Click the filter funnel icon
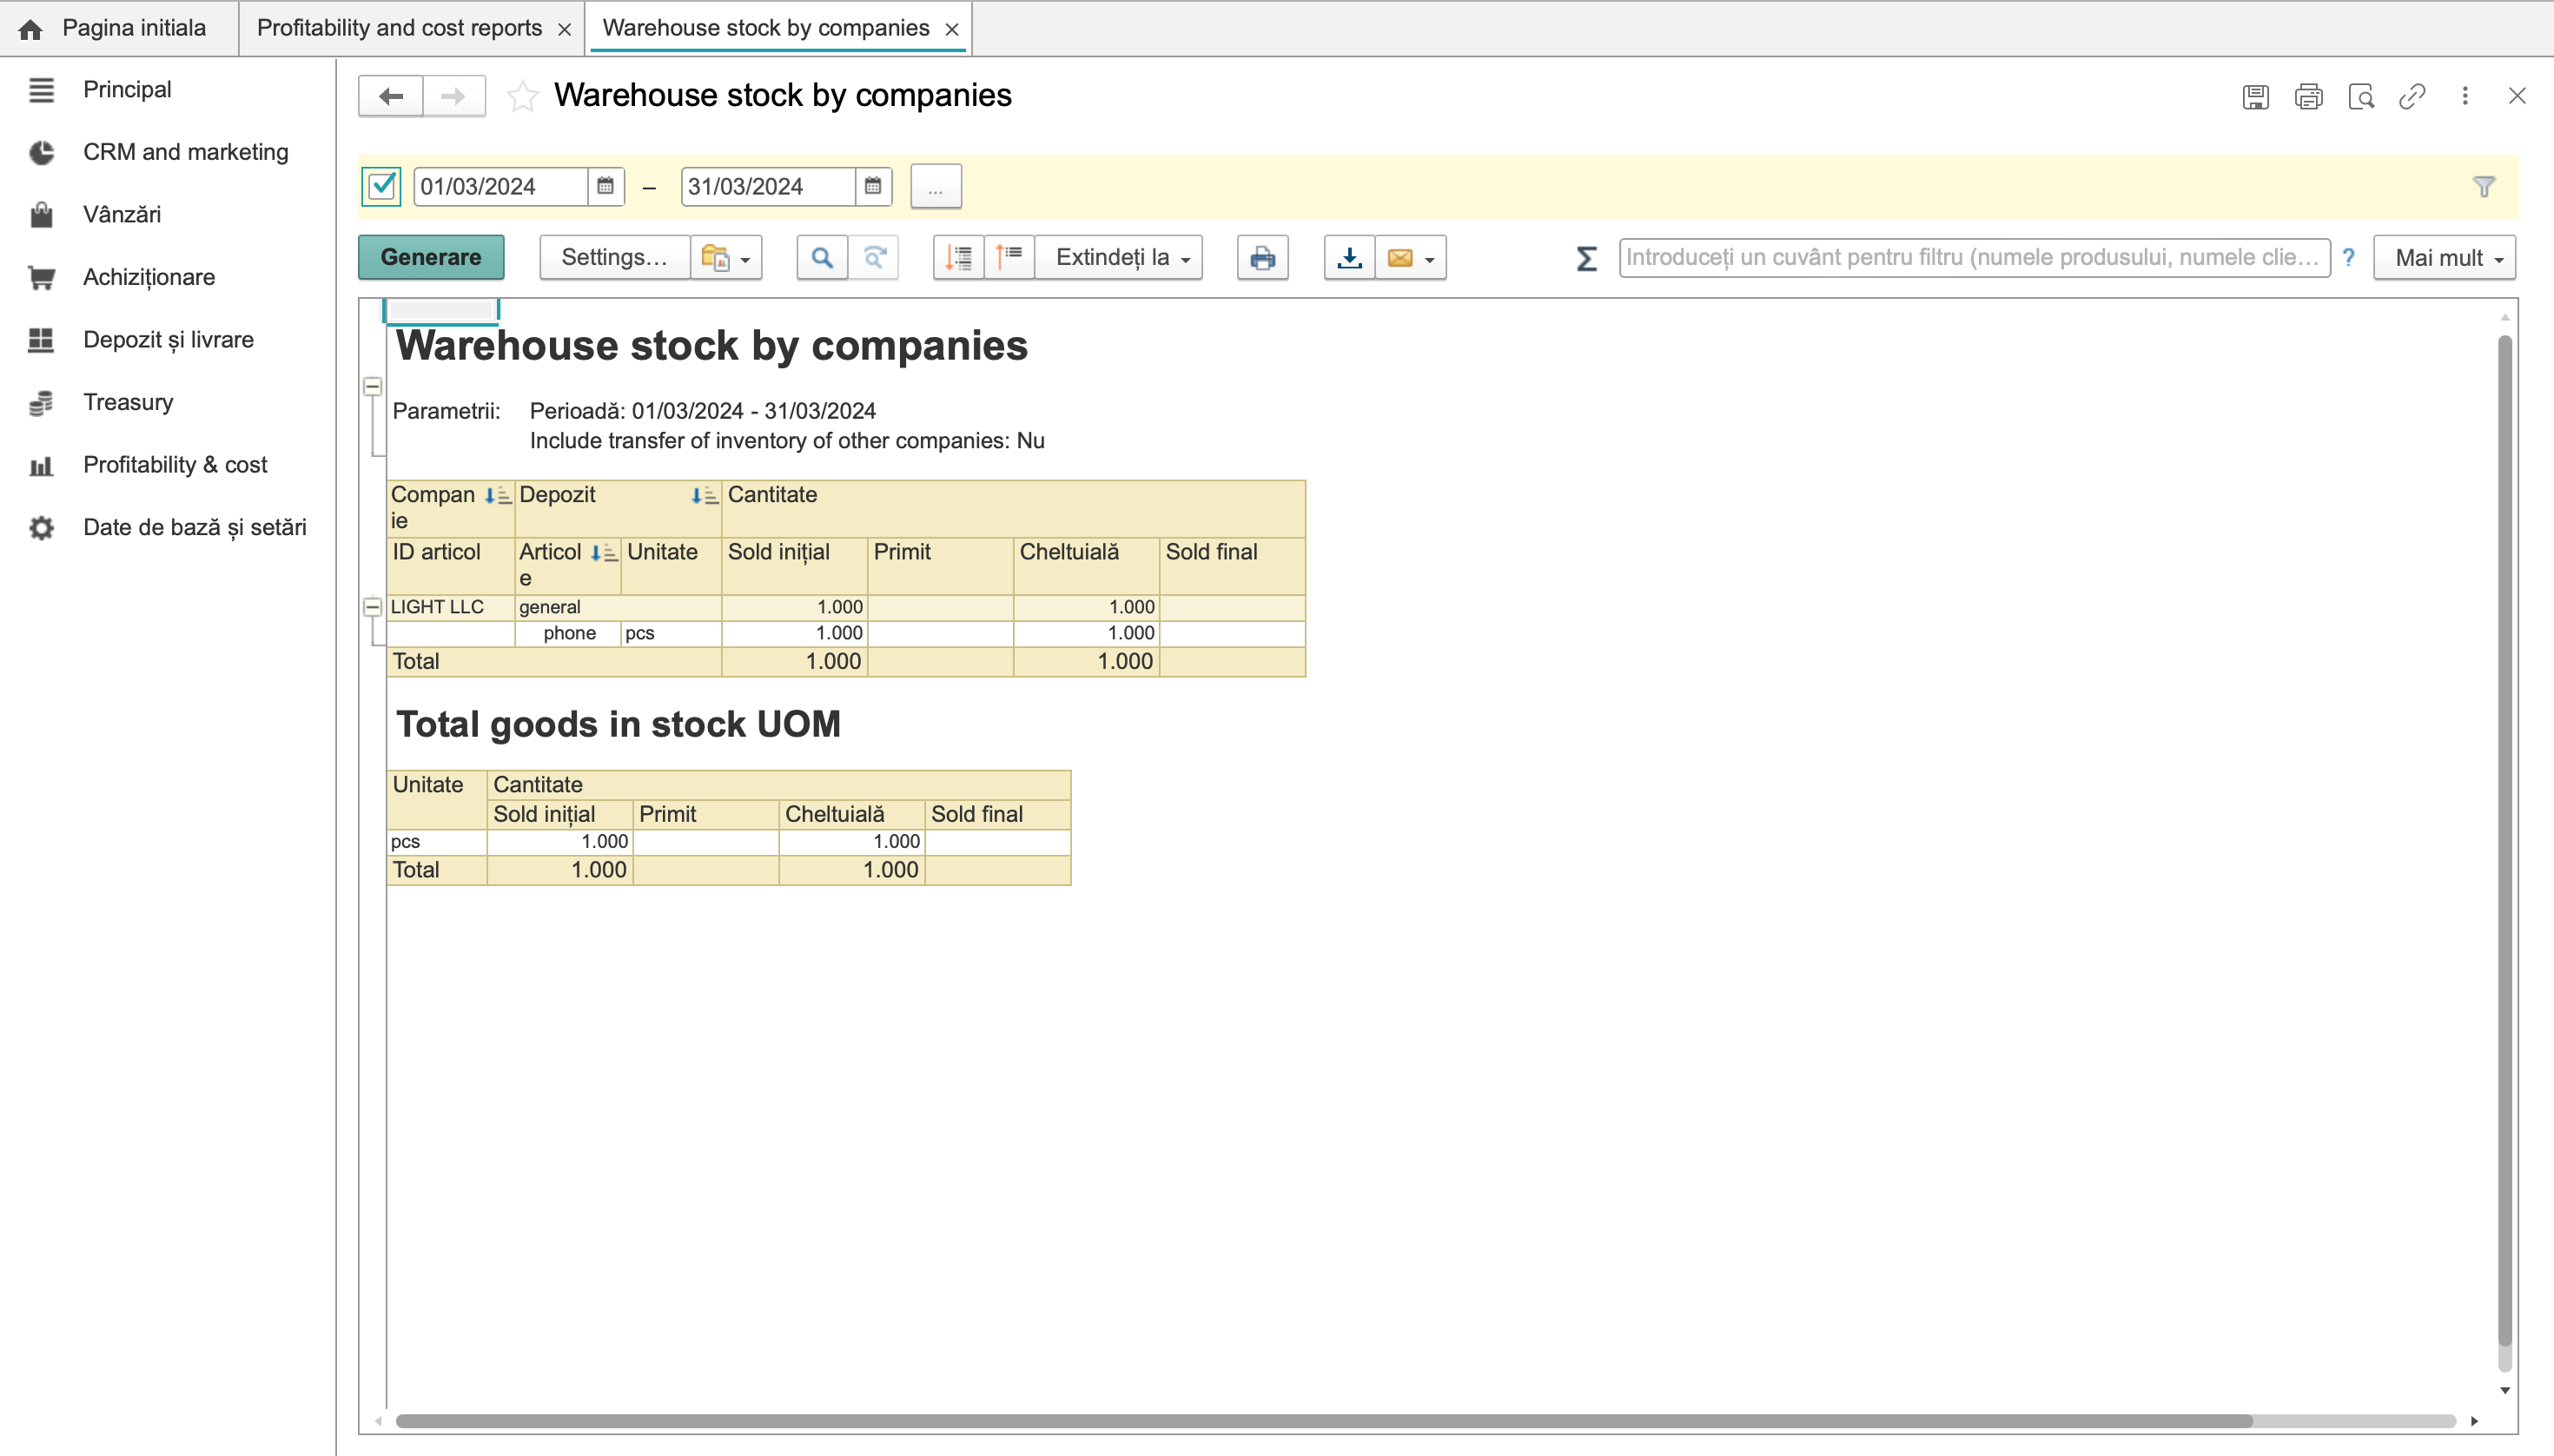Screen dimensions: 2554x1456 pos(2484,187)
